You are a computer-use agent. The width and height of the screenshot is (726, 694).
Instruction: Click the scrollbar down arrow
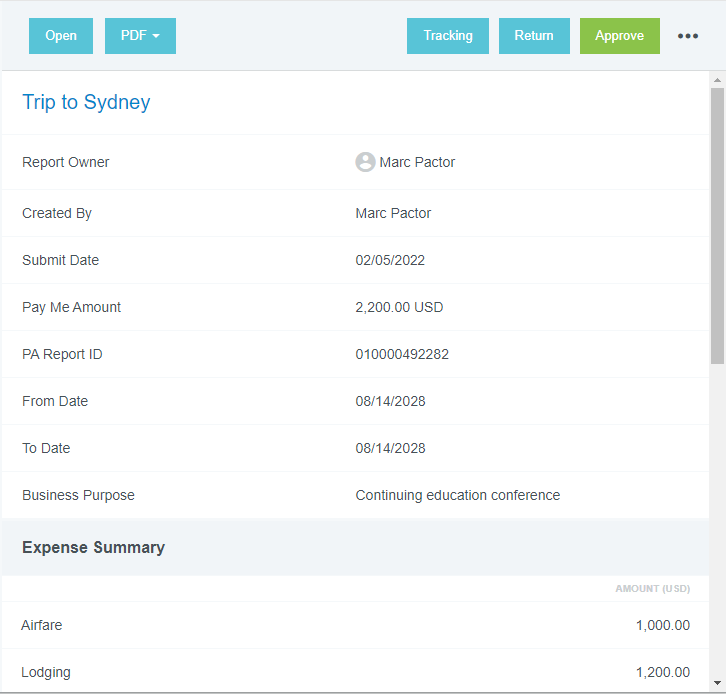pos(717,685)
